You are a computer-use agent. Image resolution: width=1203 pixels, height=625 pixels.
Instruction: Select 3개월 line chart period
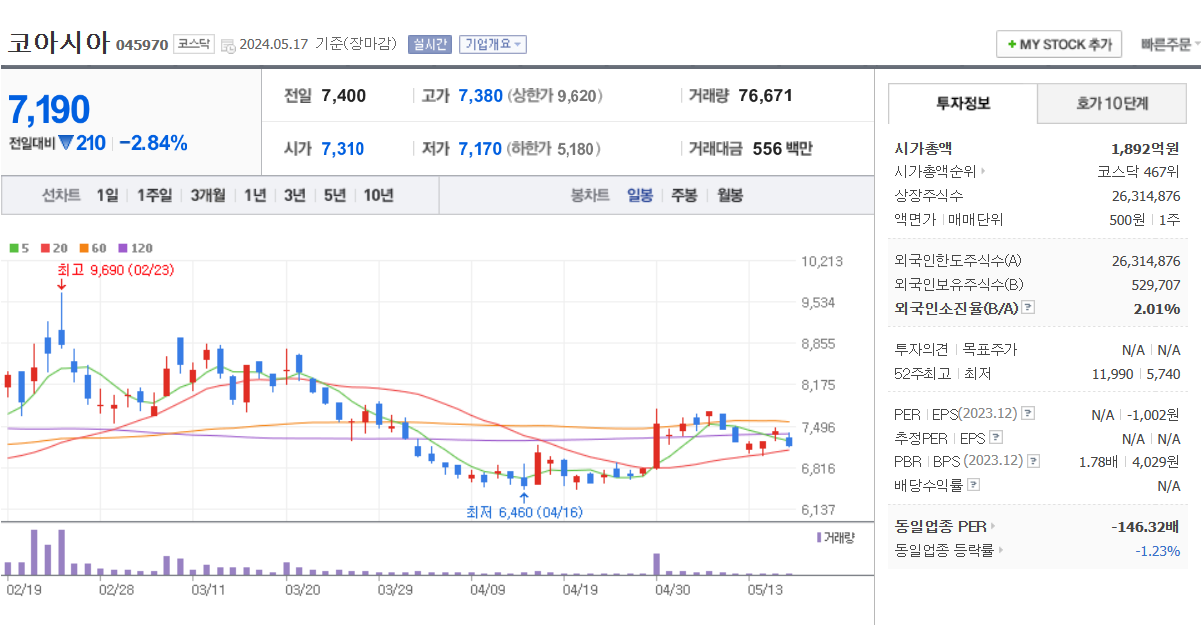208,195
